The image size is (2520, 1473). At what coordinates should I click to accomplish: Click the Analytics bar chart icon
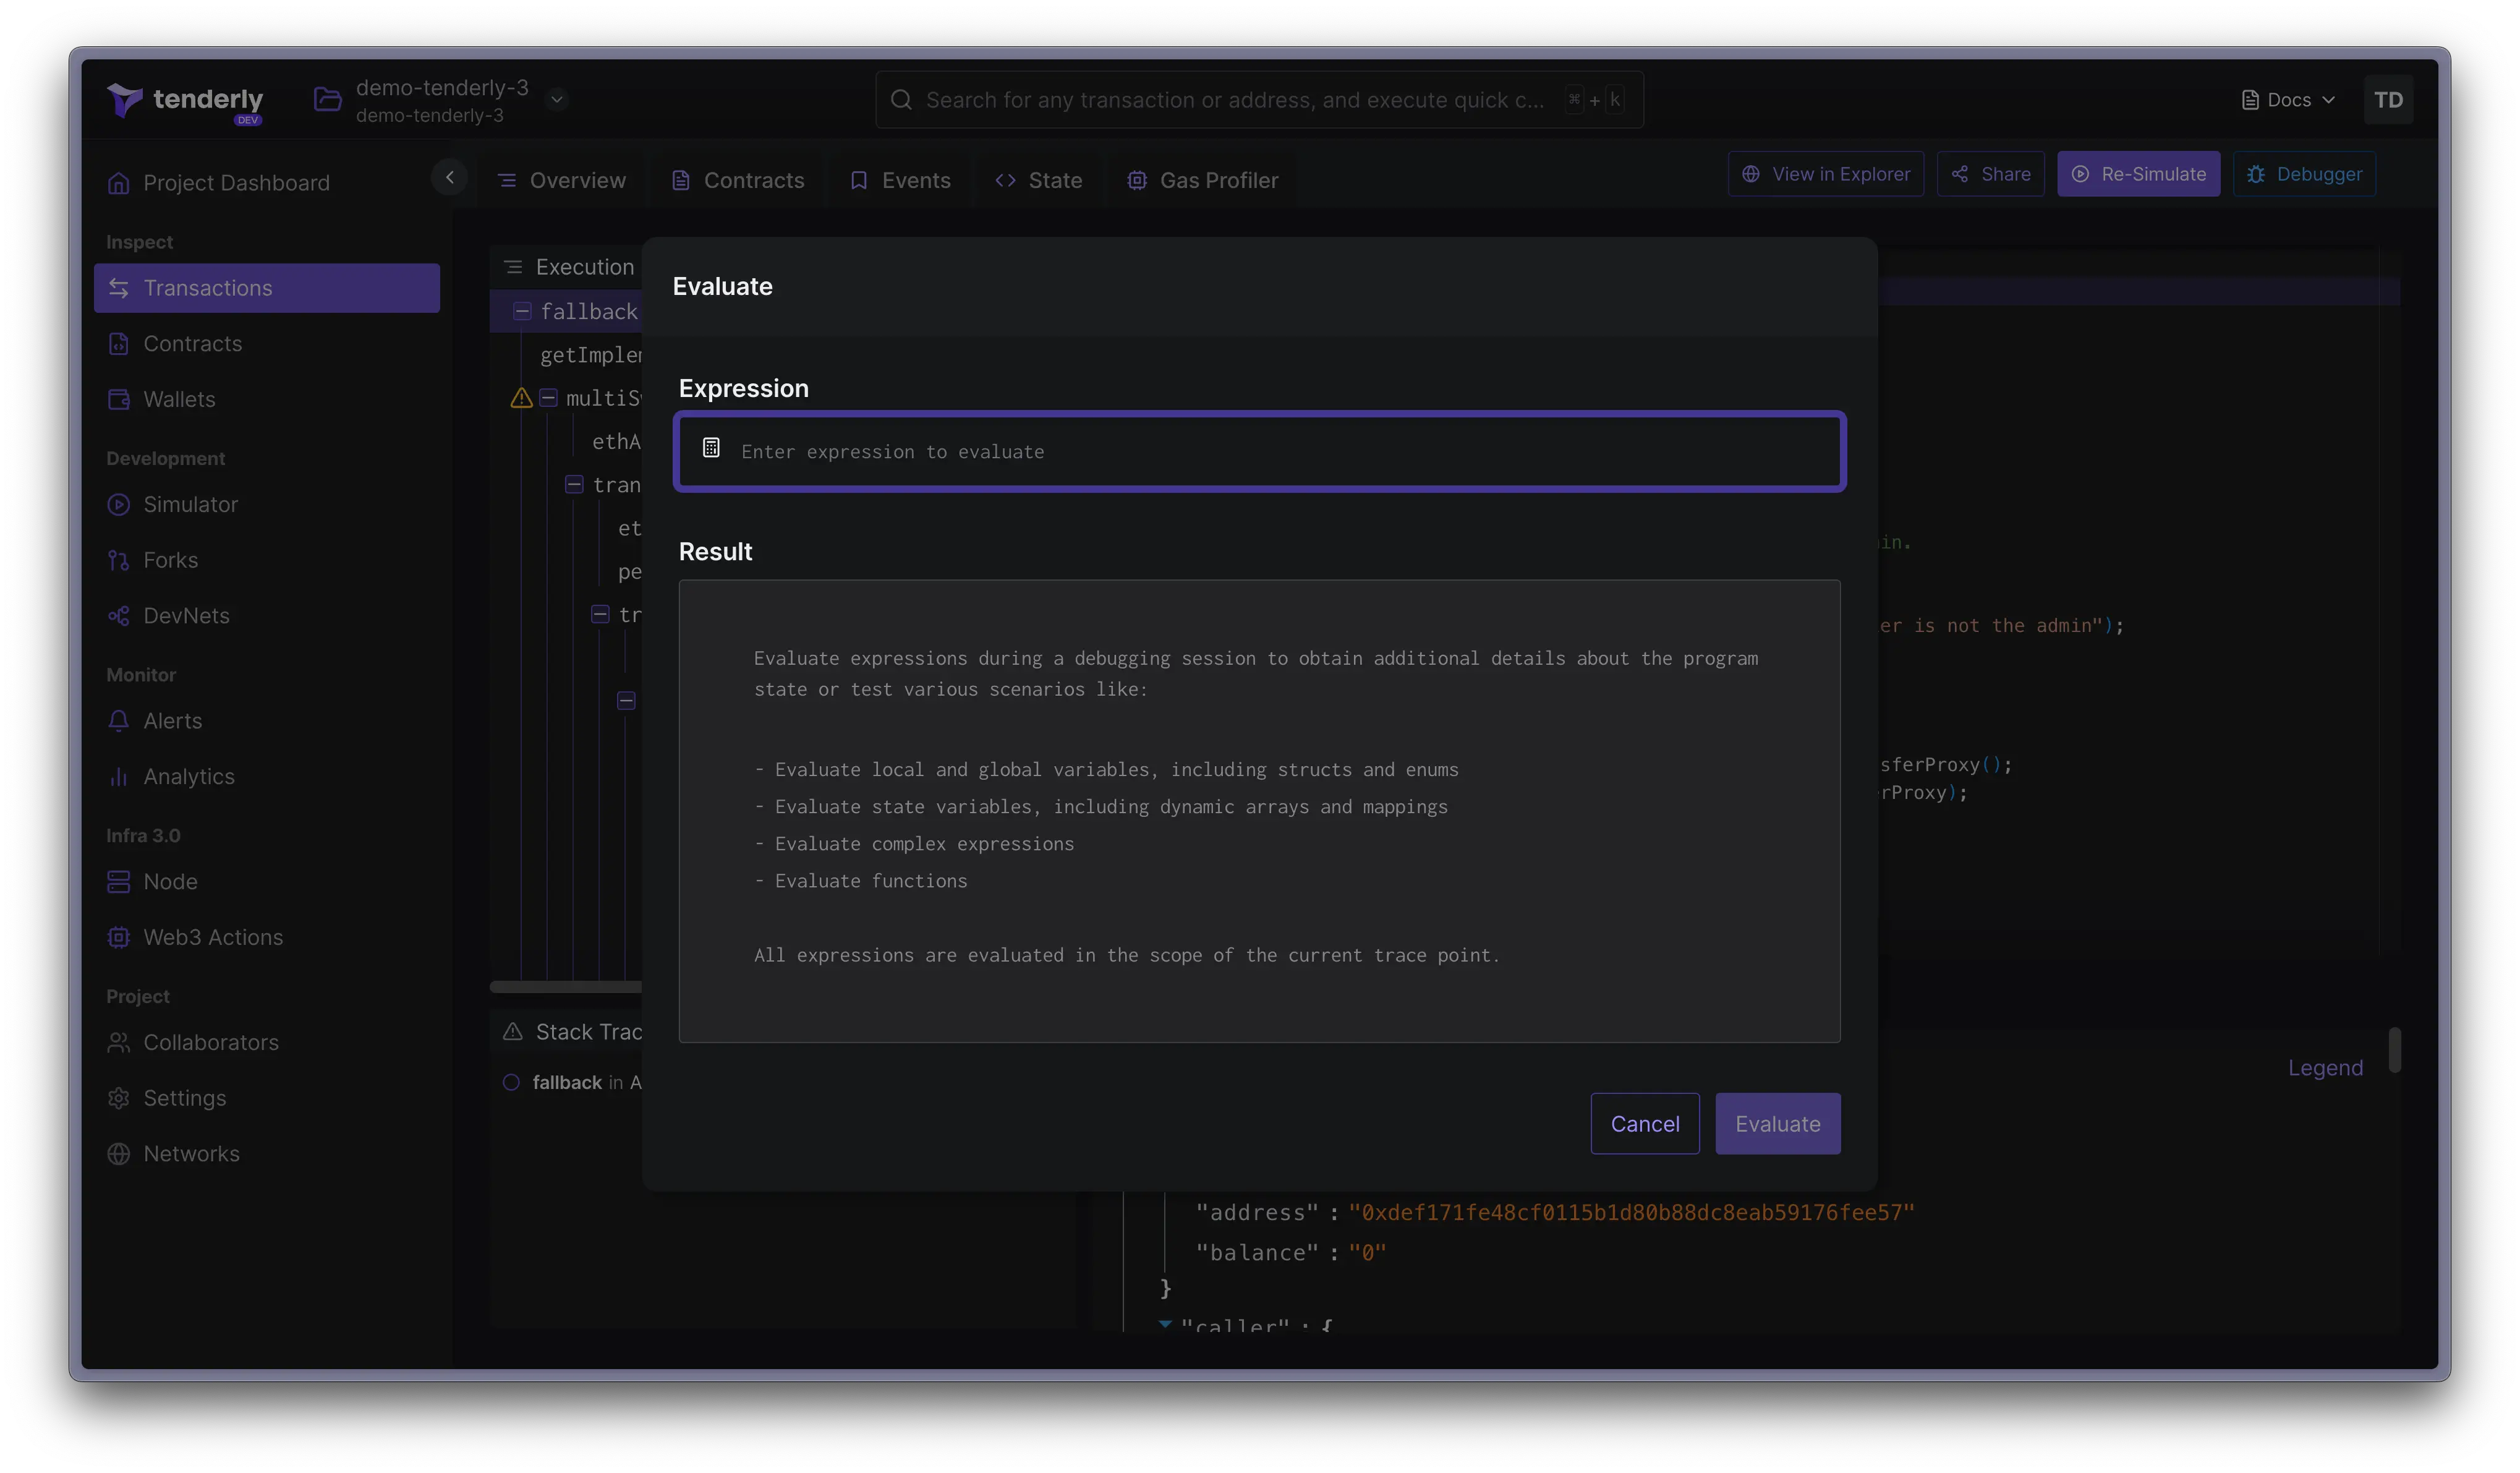tap(119, 777)
